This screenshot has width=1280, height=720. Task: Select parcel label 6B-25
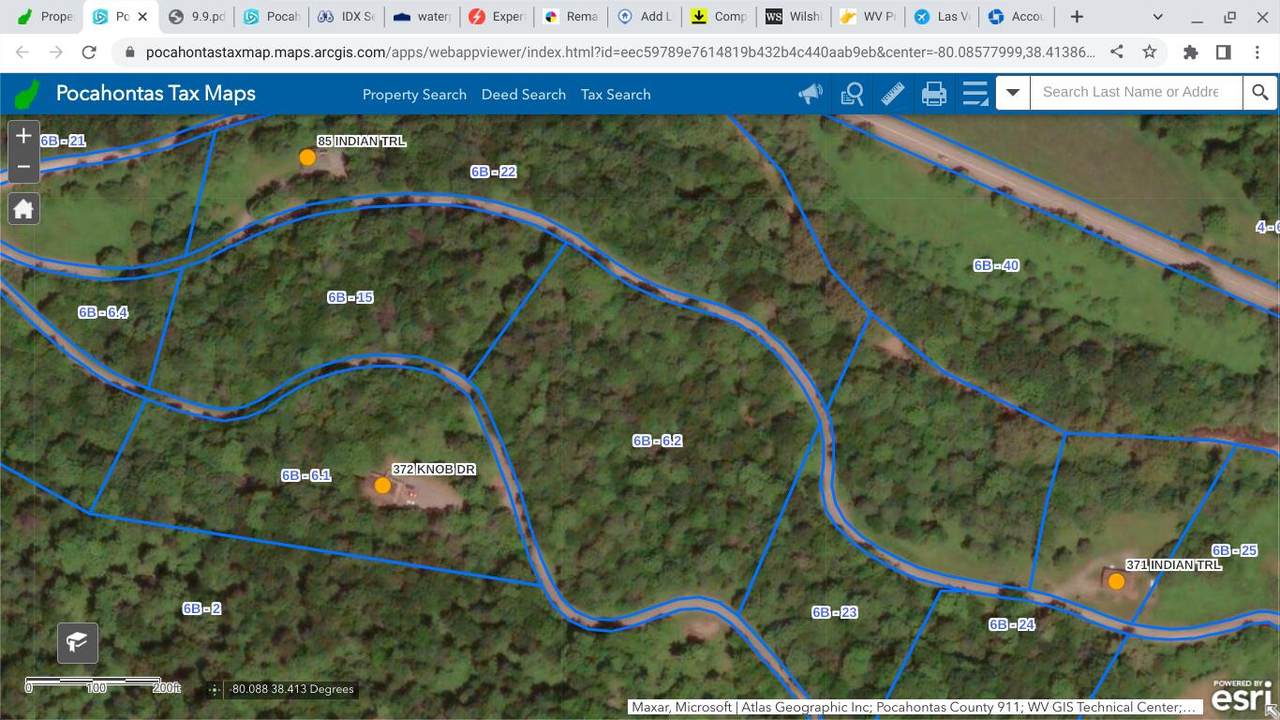pos(1234,551)
